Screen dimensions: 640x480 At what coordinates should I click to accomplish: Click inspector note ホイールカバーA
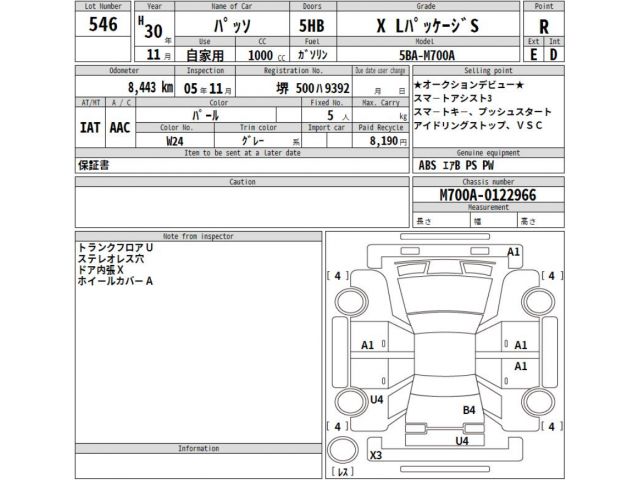tap(115, 281)
